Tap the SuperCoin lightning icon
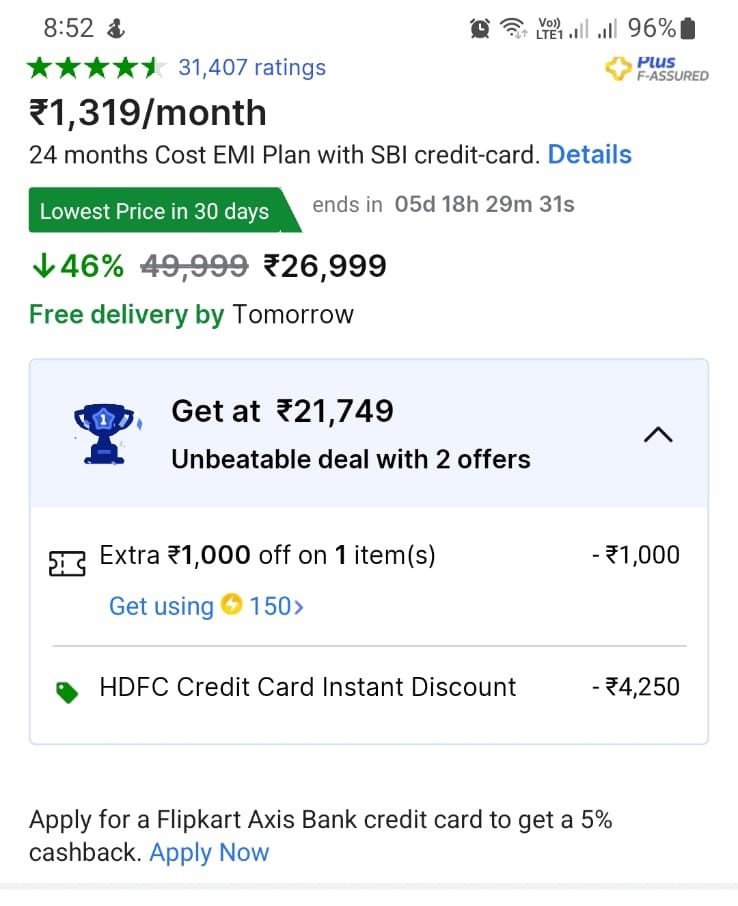 point(232,606)
